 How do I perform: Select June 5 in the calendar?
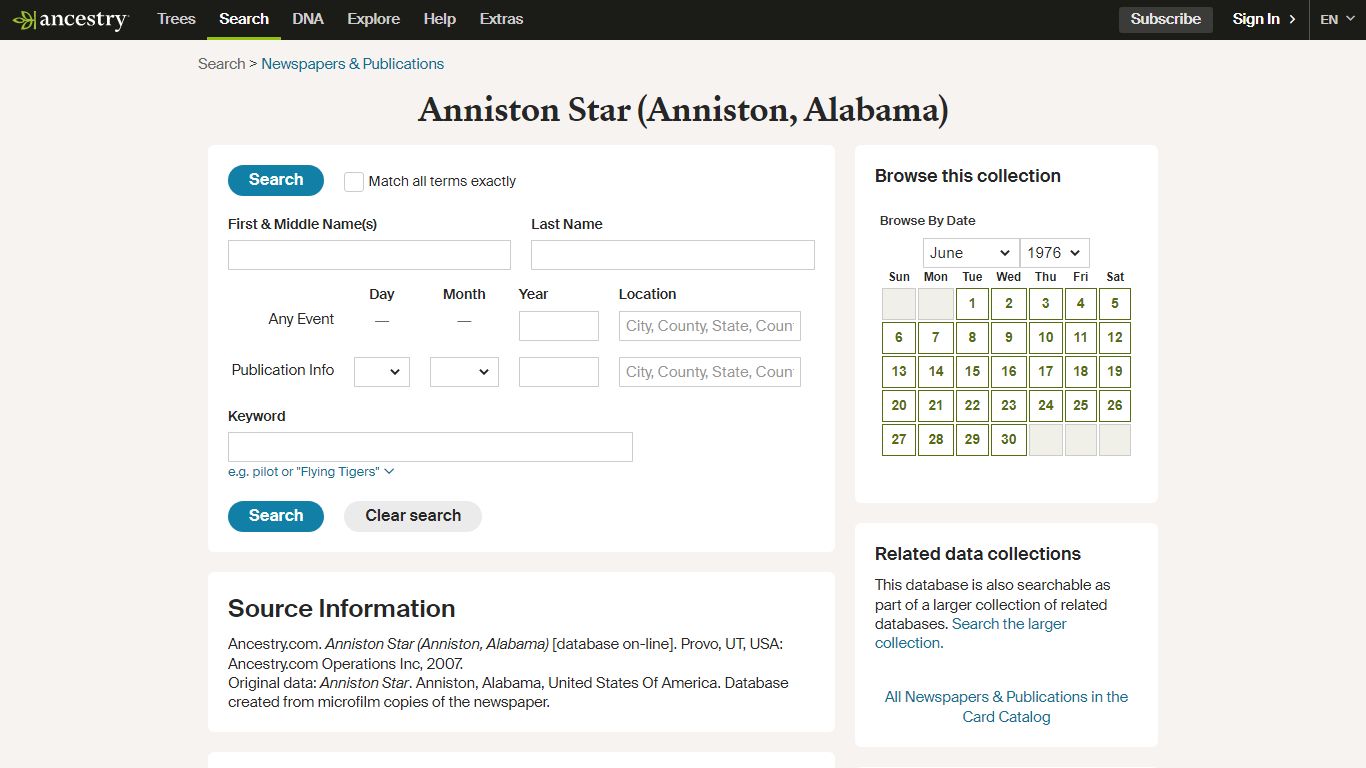(1115, 304)
